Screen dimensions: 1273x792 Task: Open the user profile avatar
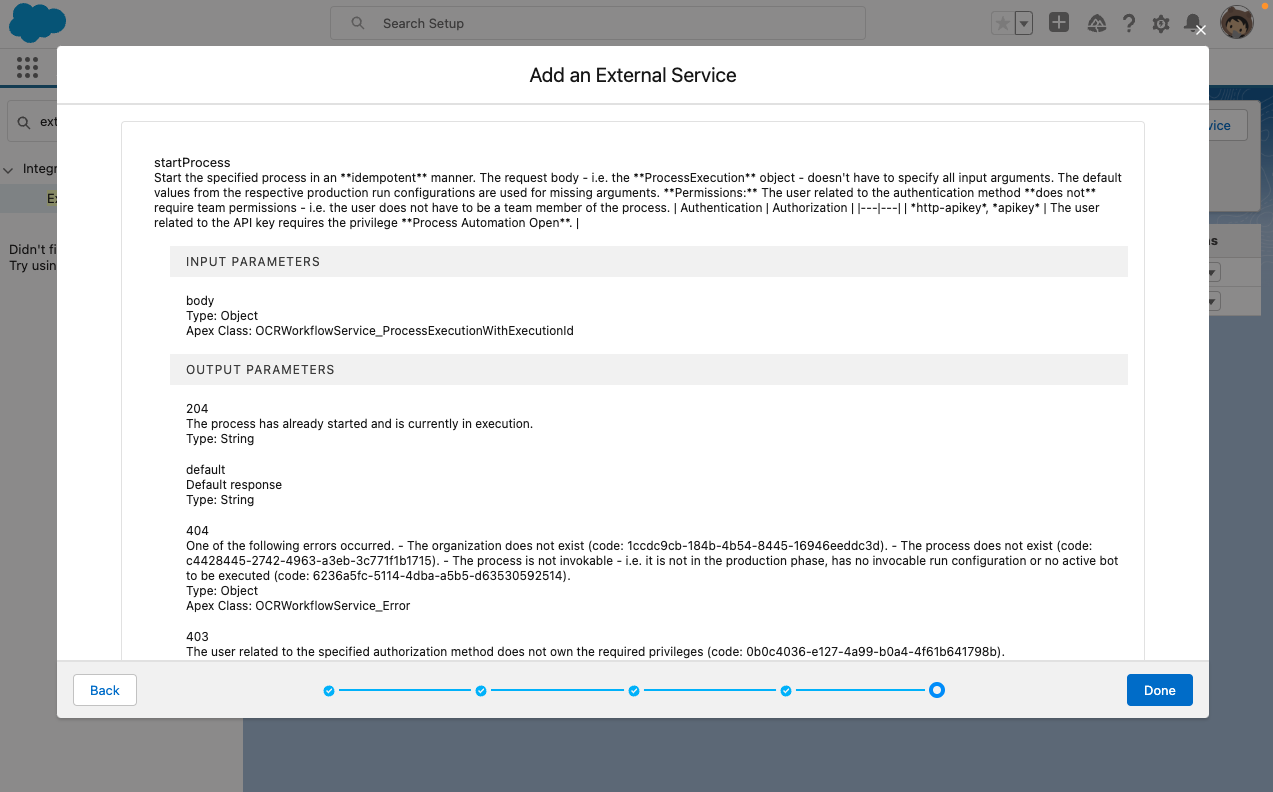click(1237, 23)
